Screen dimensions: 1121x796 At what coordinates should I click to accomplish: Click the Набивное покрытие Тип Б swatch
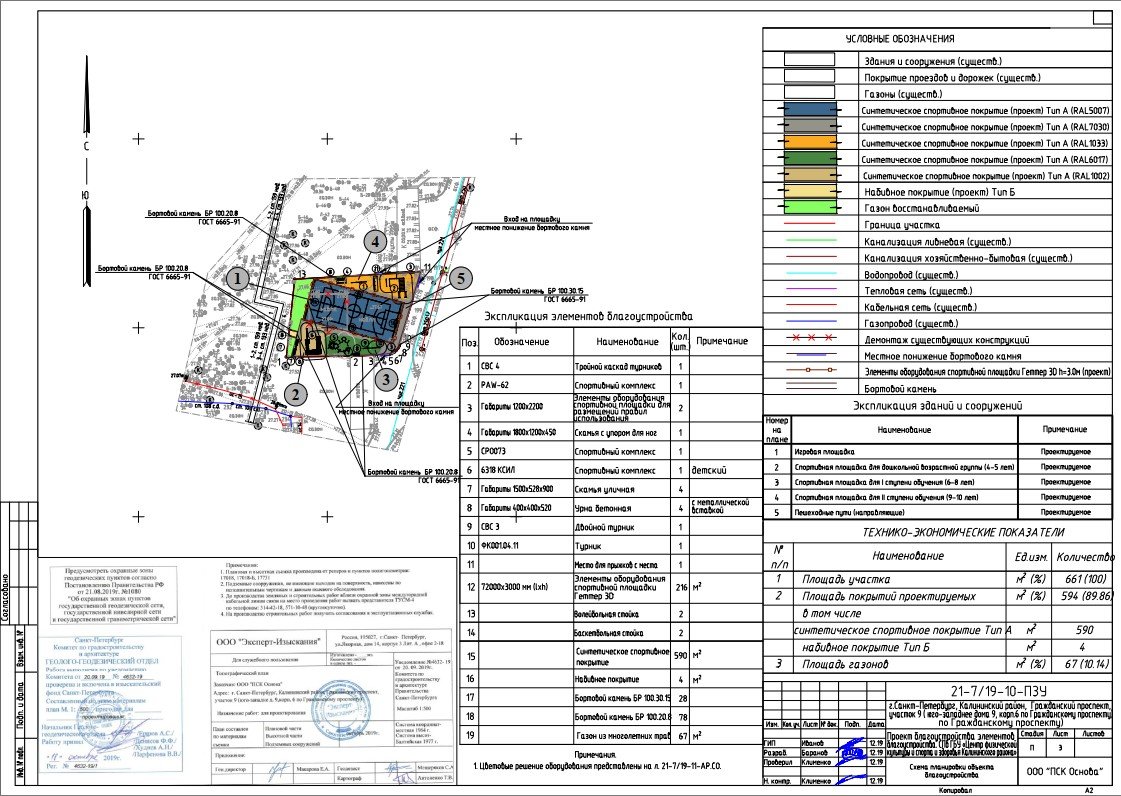point(809,192)
